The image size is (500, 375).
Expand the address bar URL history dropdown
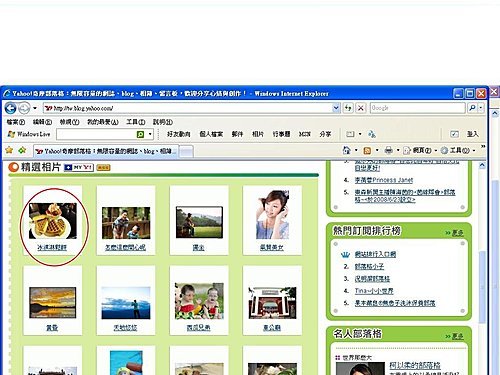pos(336,108)
